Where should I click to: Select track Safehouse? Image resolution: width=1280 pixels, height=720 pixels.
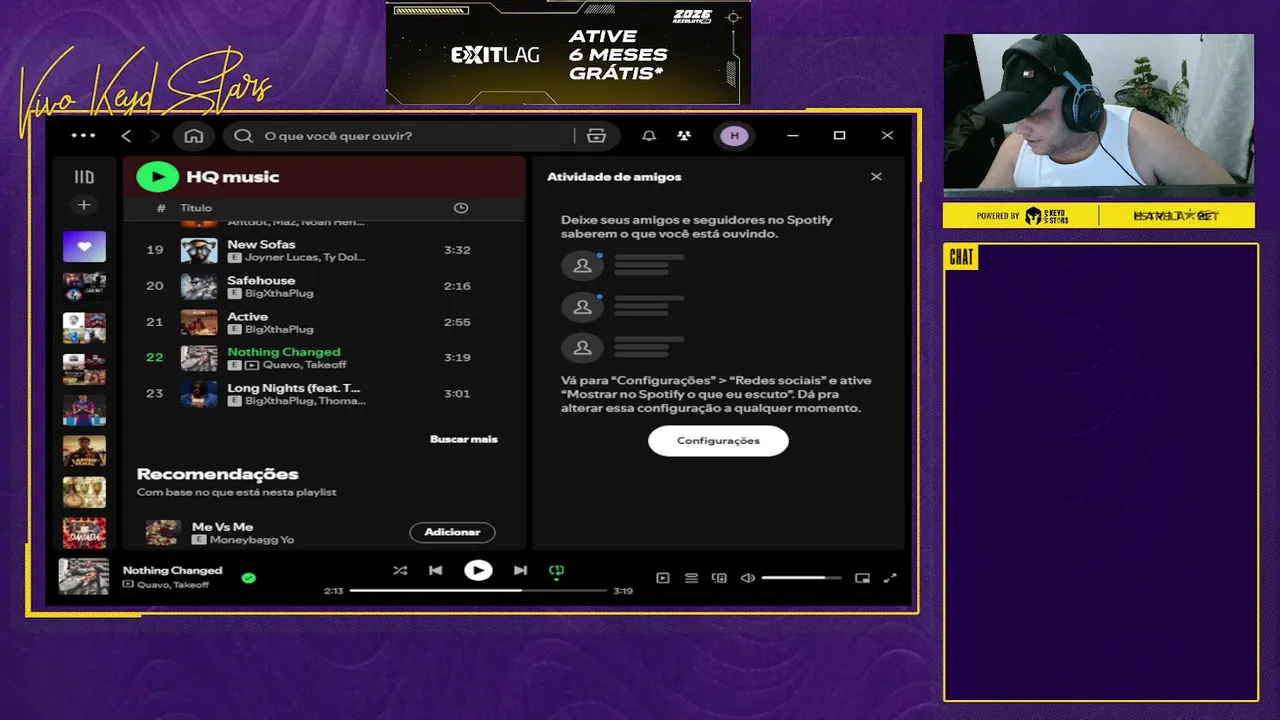tap(324, 286)
